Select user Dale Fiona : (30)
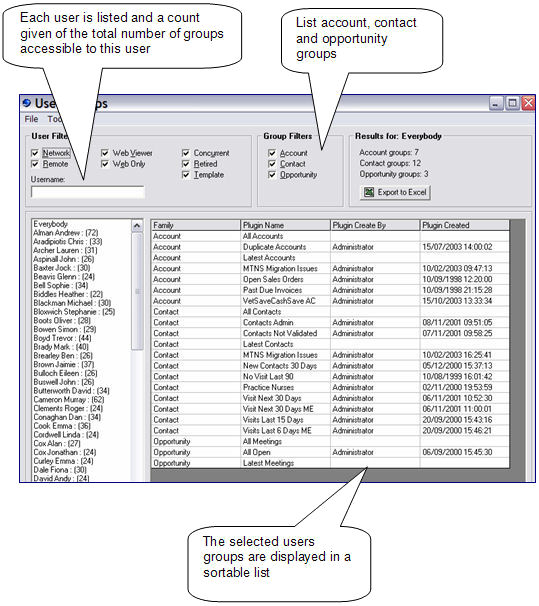539x606 pixels. [x=60, y=470]
